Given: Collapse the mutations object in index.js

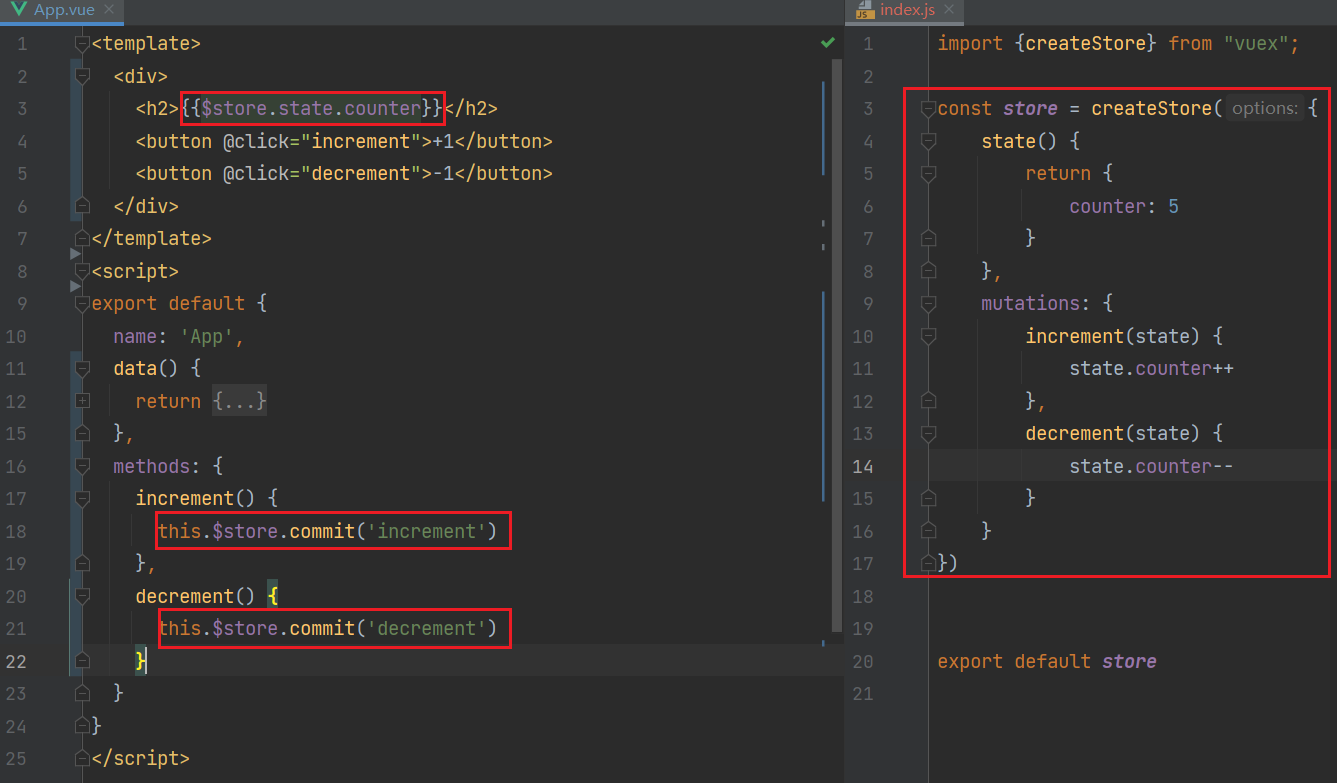Looking at the screenshot, I should tap(928, 304).
